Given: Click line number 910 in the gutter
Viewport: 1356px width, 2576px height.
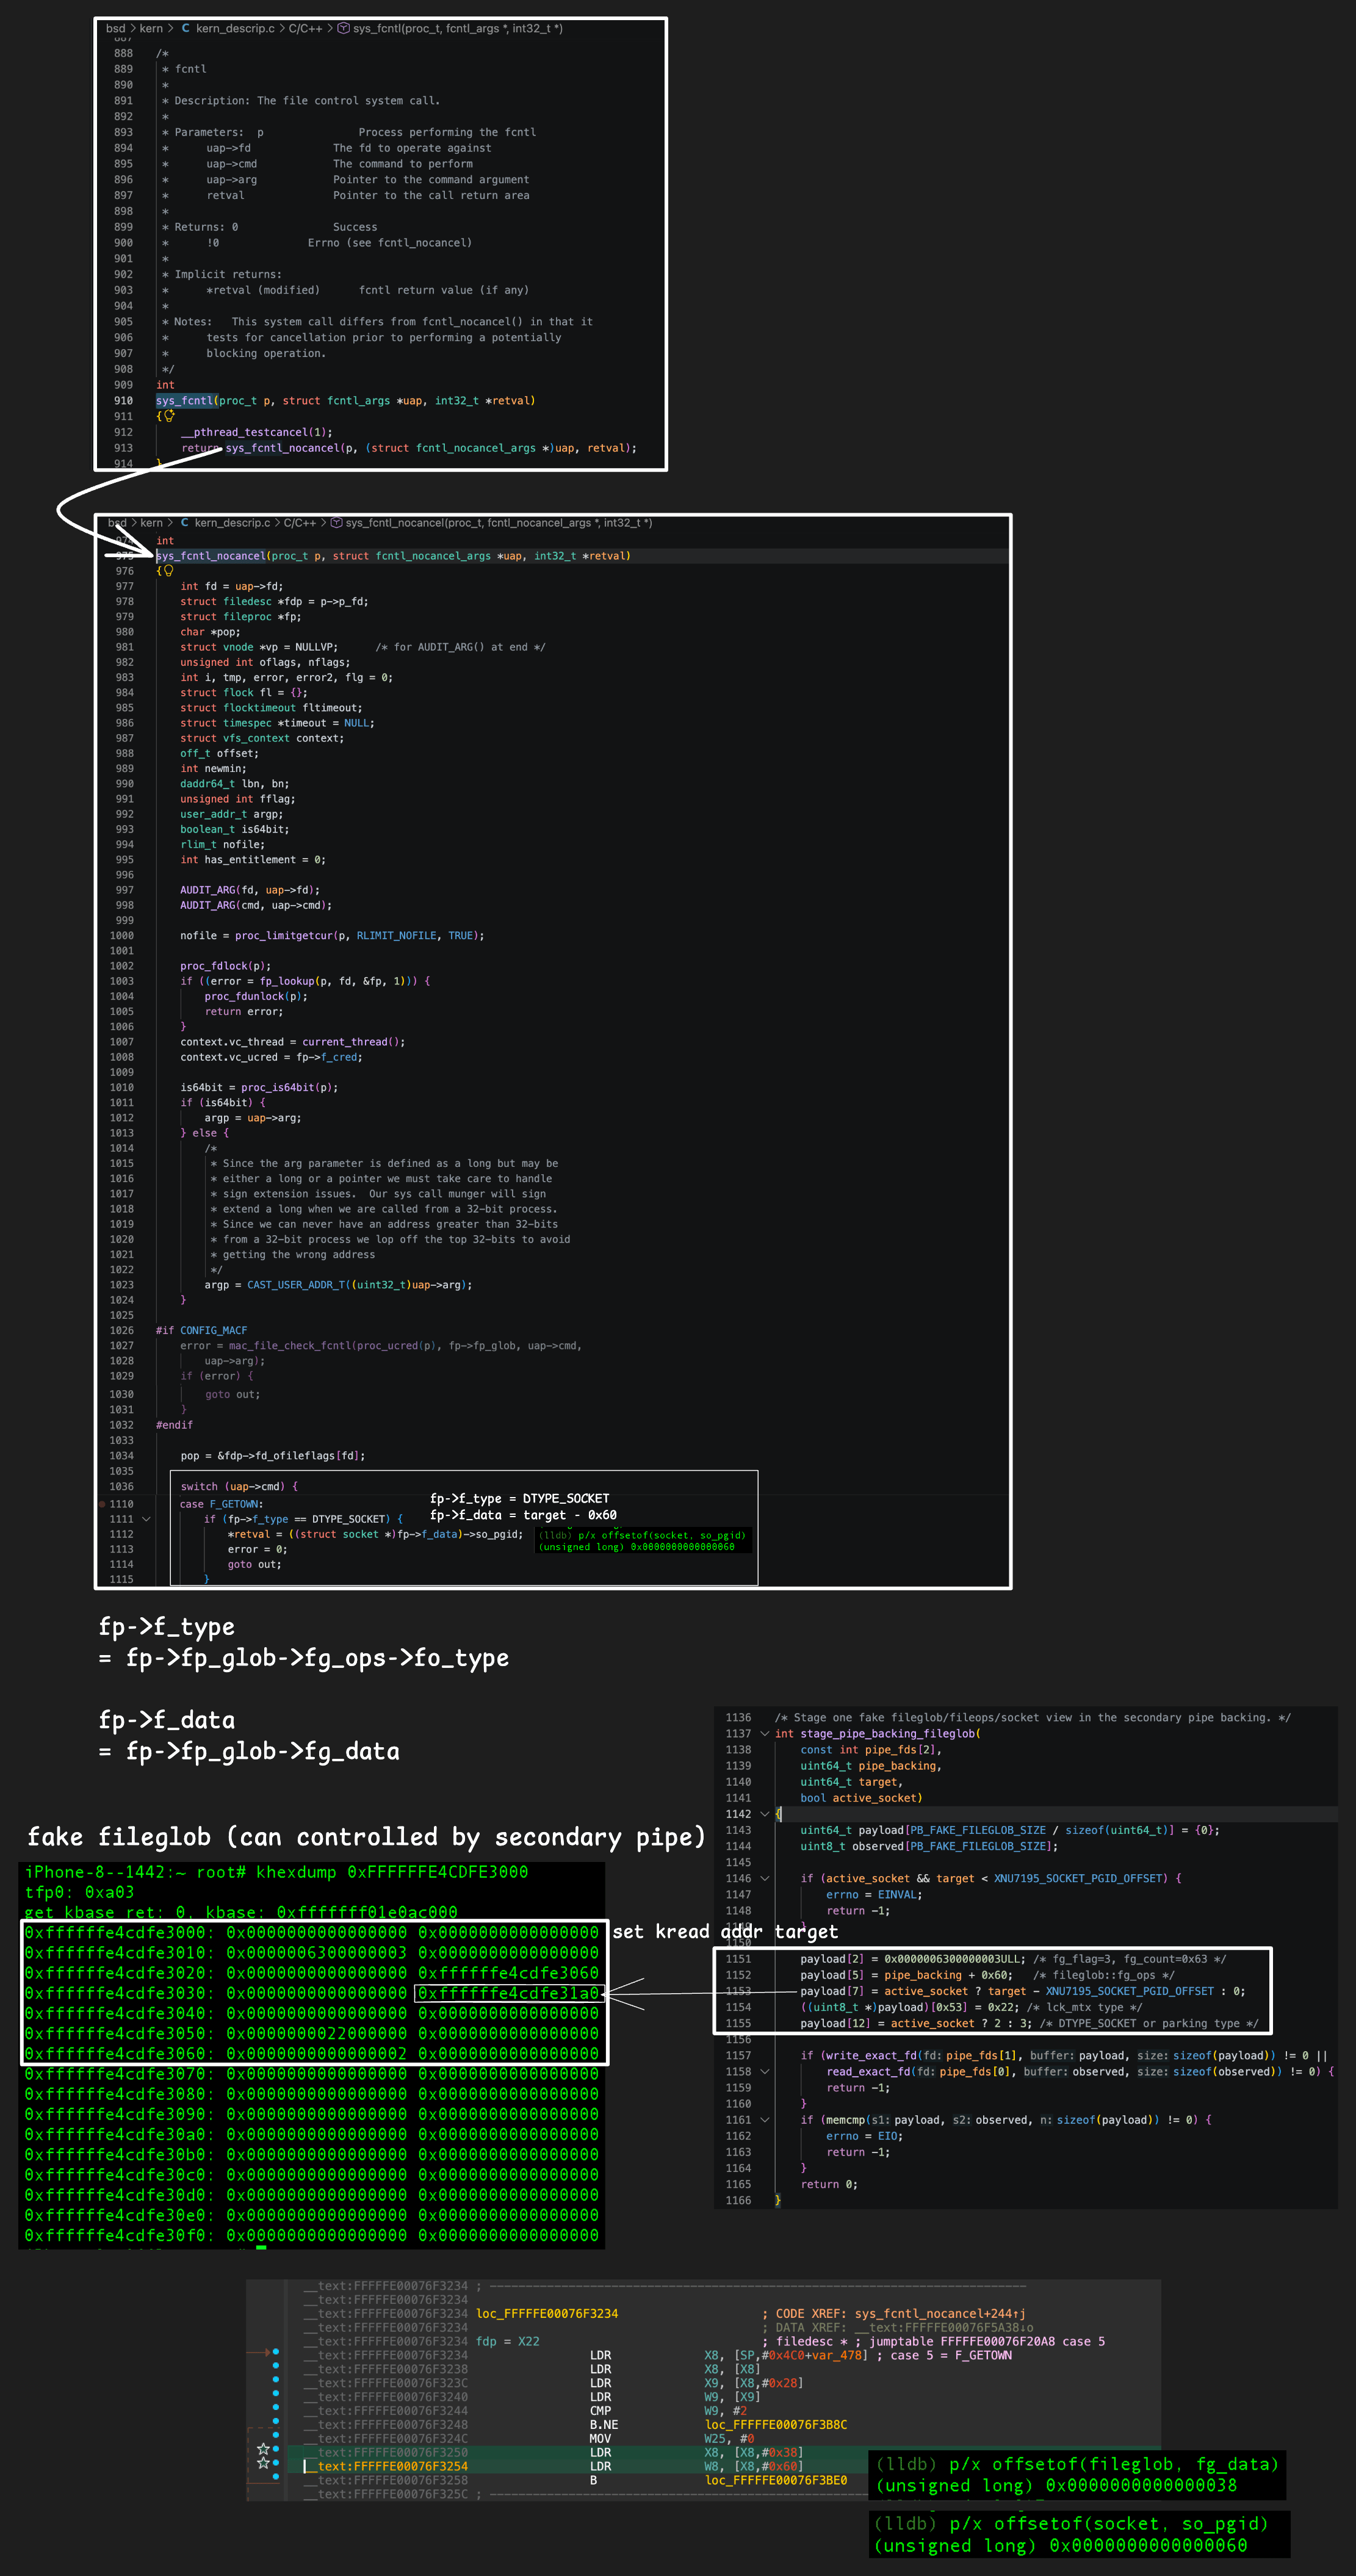Looking at the screenshot, I should pos(123,400).
